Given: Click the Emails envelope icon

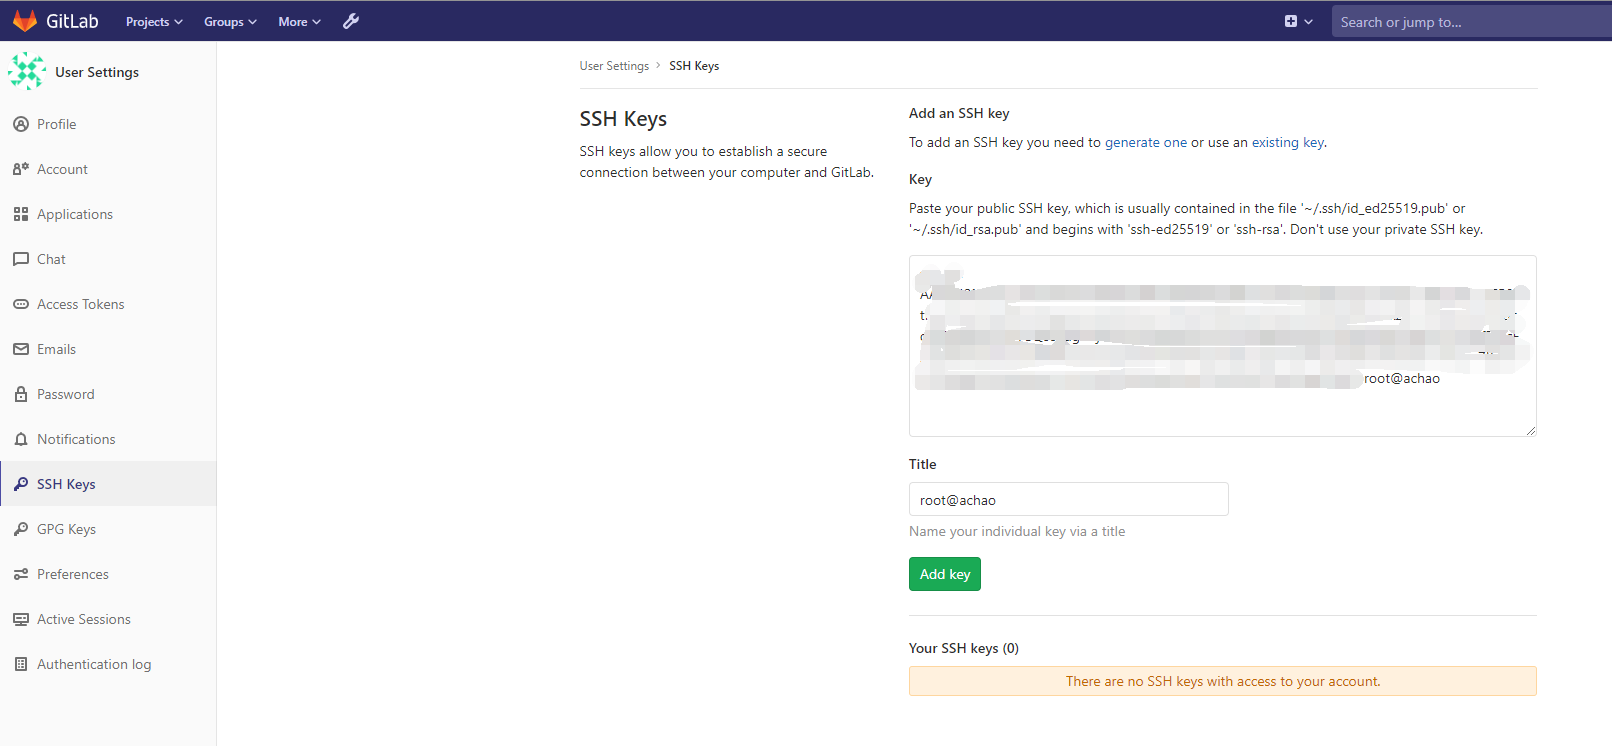Looking at the screenshot, I should [21, 349].
